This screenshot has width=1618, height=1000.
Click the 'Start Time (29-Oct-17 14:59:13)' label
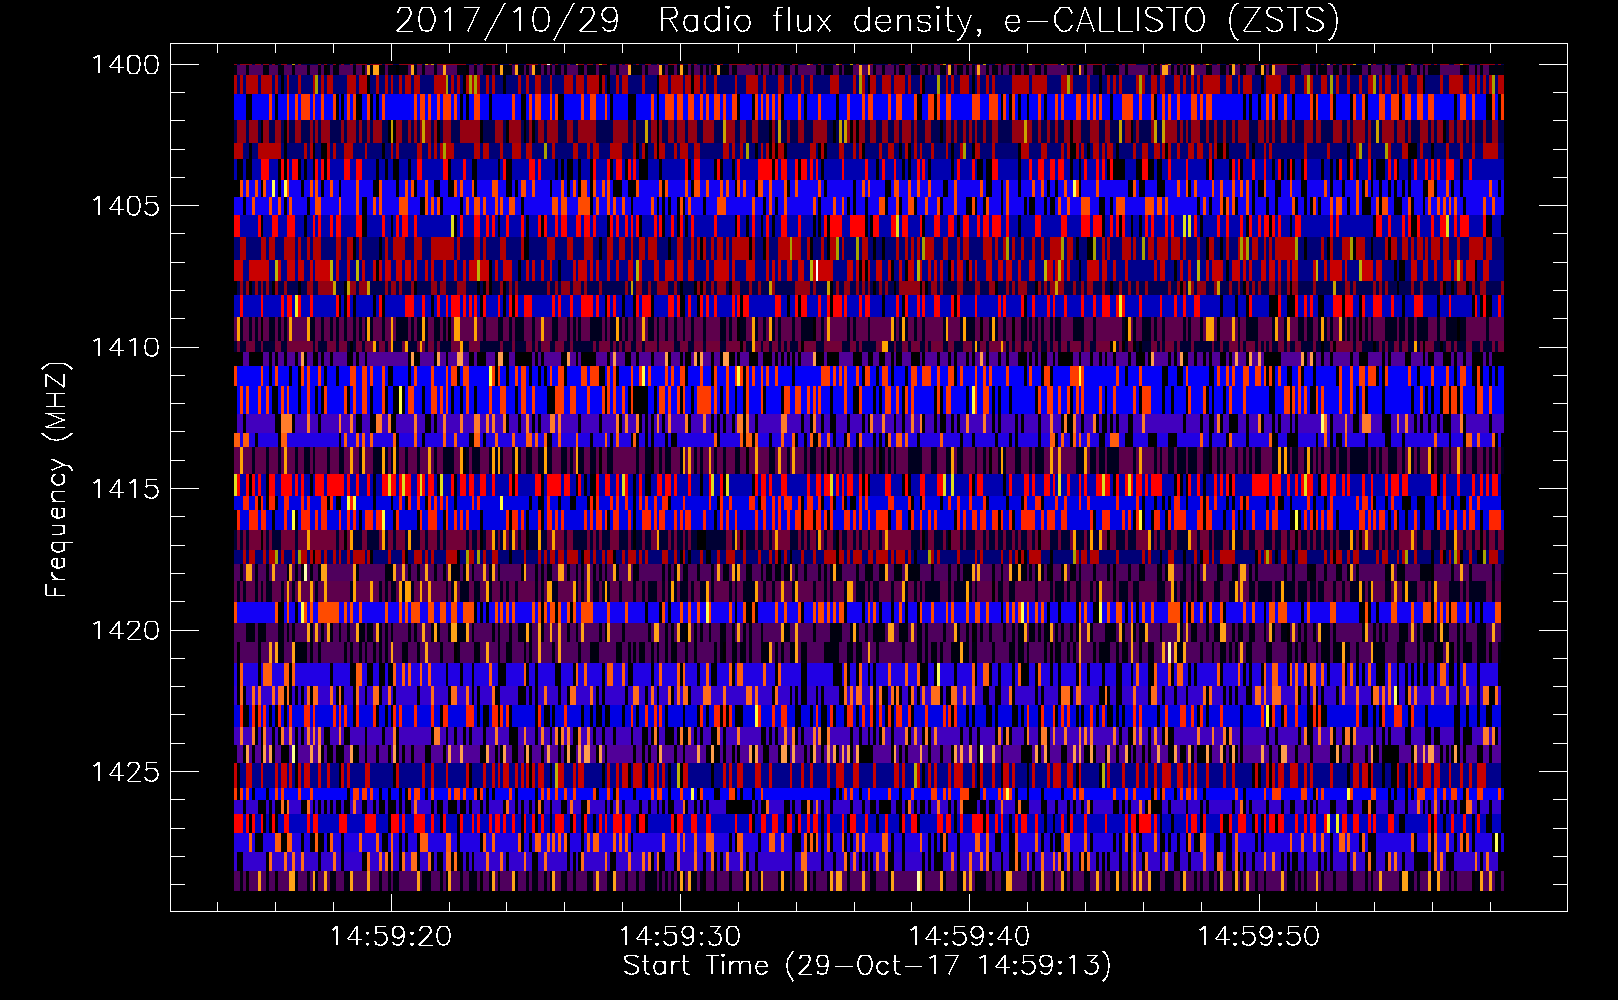(867, 966)
